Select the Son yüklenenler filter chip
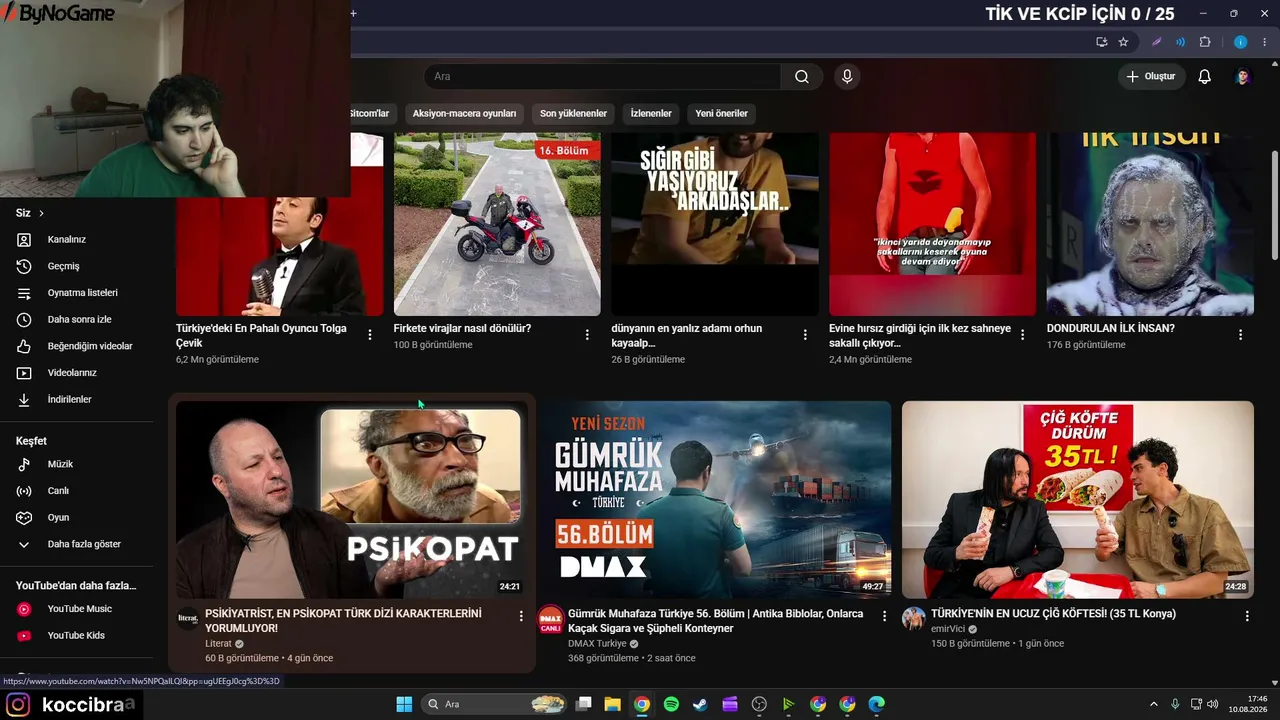The image size is (1280, 720). [573, 113]
